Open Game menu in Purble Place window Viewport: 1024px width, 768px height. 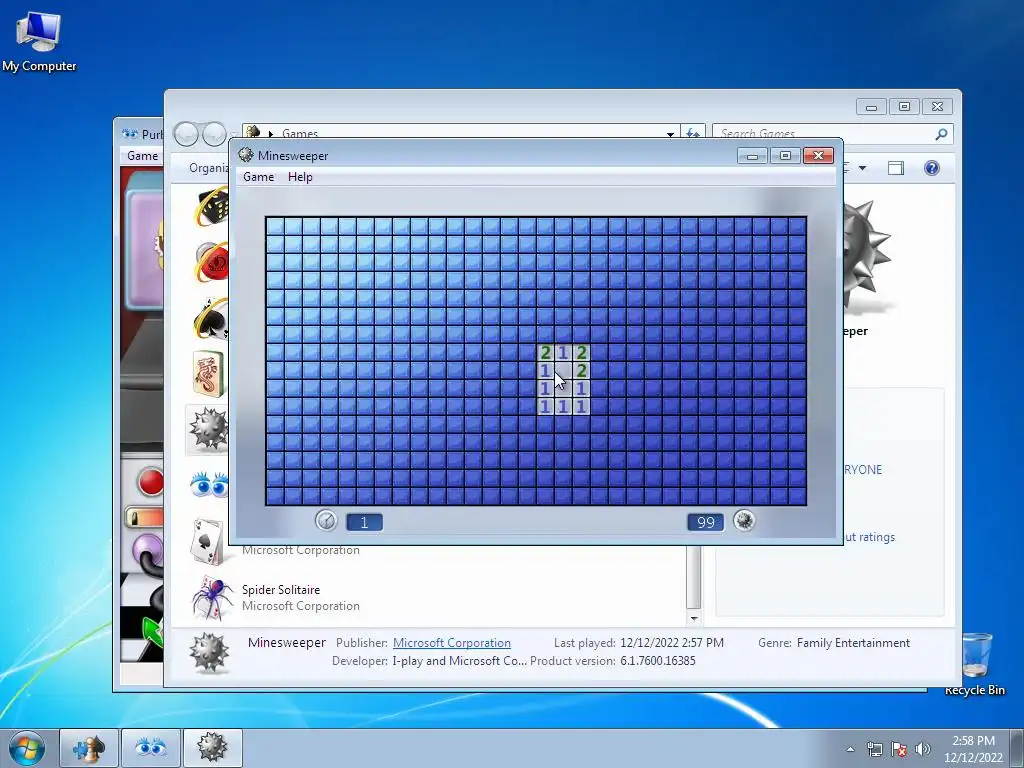(142, 155)
